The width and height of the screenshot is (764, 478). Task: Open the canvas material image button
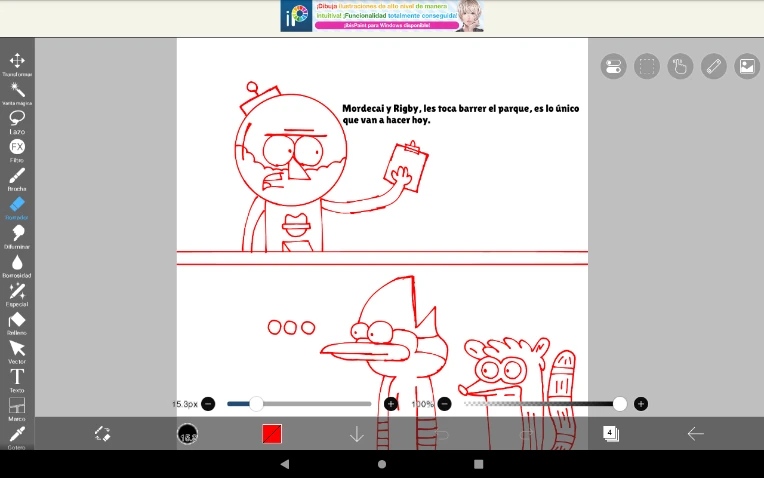tap(747, 66)
